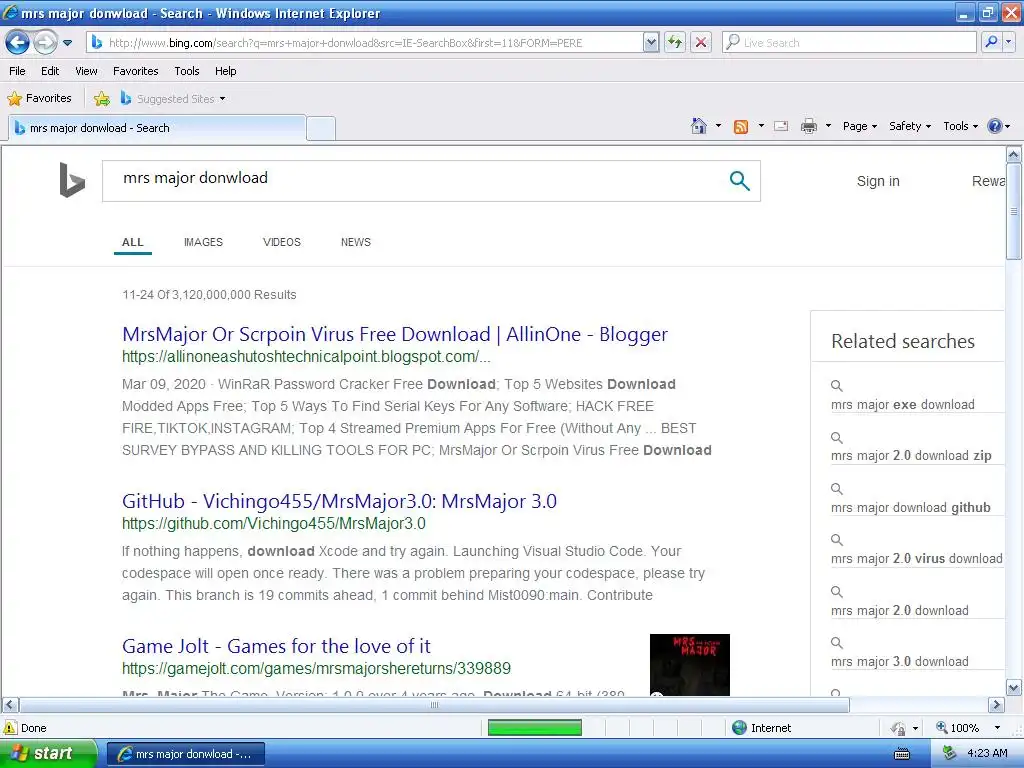Open the Tools command bar menu
Screen dimensions: 1024x768
click(961, 126)
